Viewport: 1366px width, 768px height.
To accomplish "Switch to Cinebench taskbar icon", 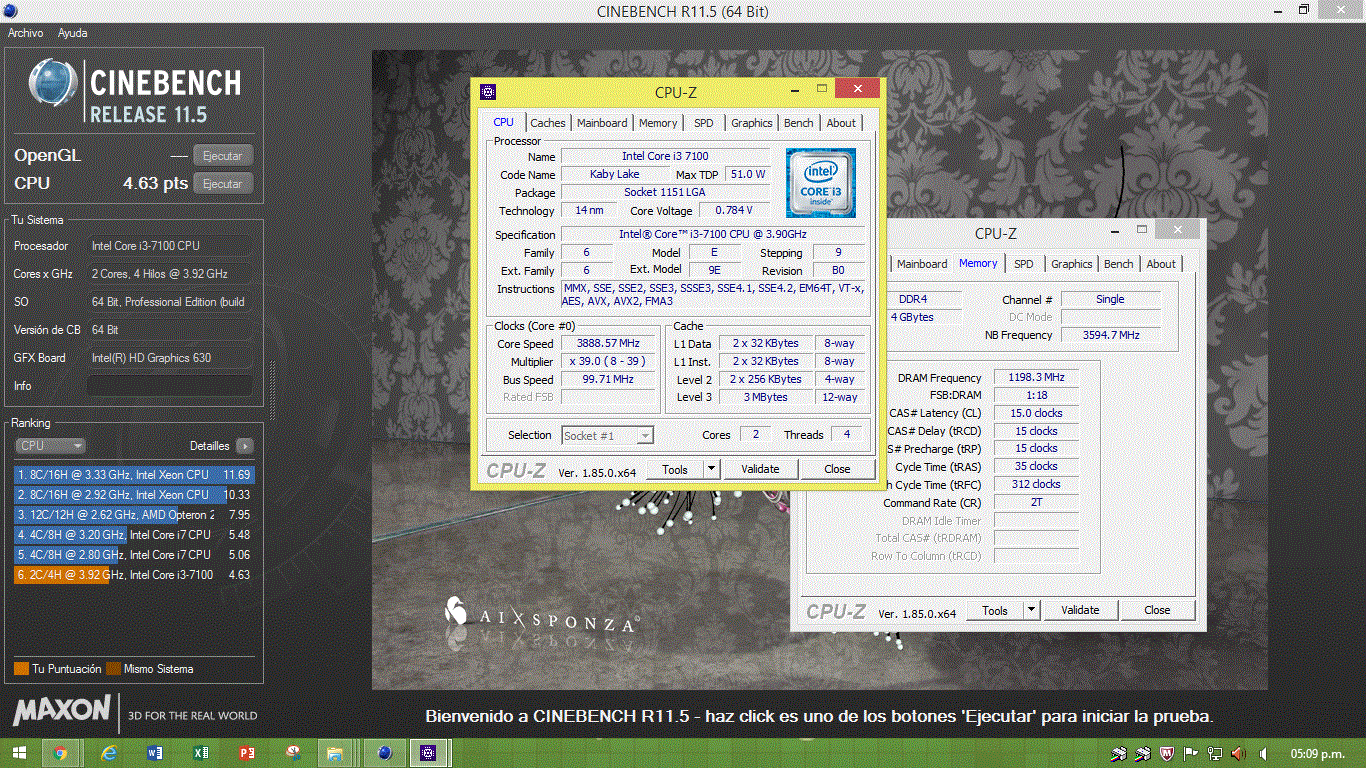I will click(x=384, y=753).
